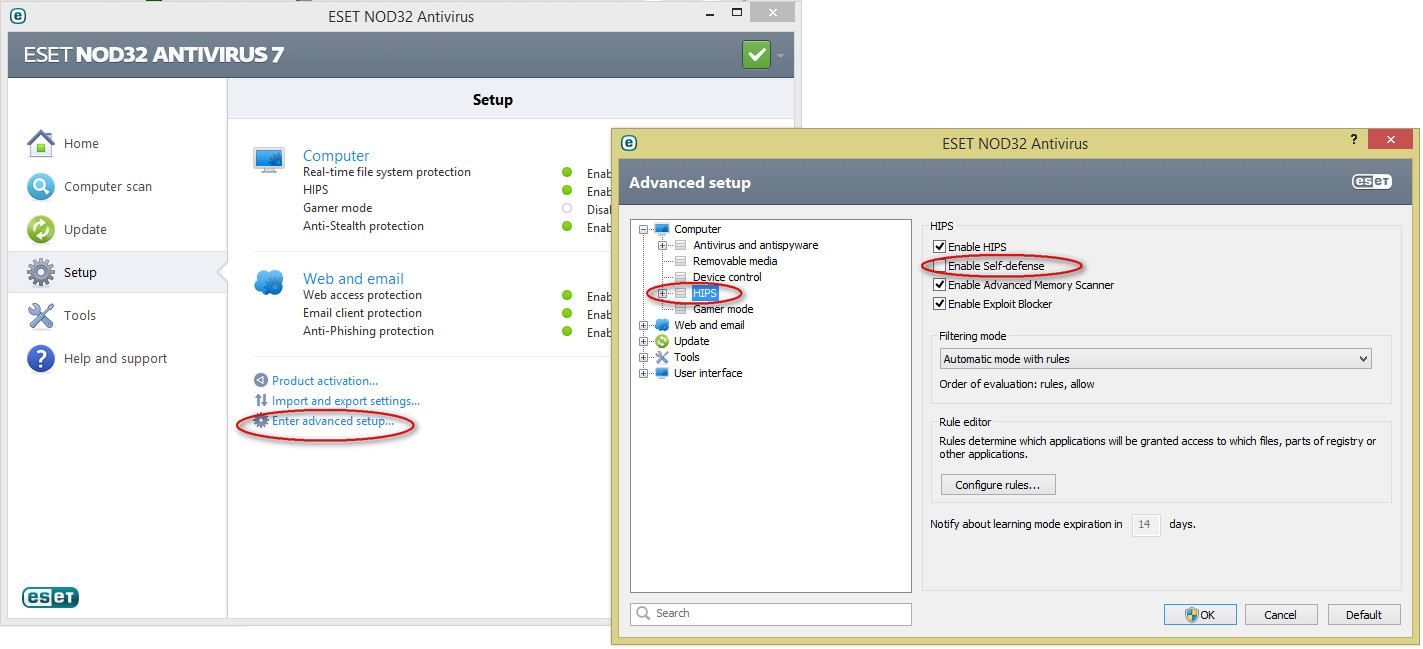The image size is (1423, 649).
Task: Click the search magnifier icon in Advanced setup
Action: [645, 614]
